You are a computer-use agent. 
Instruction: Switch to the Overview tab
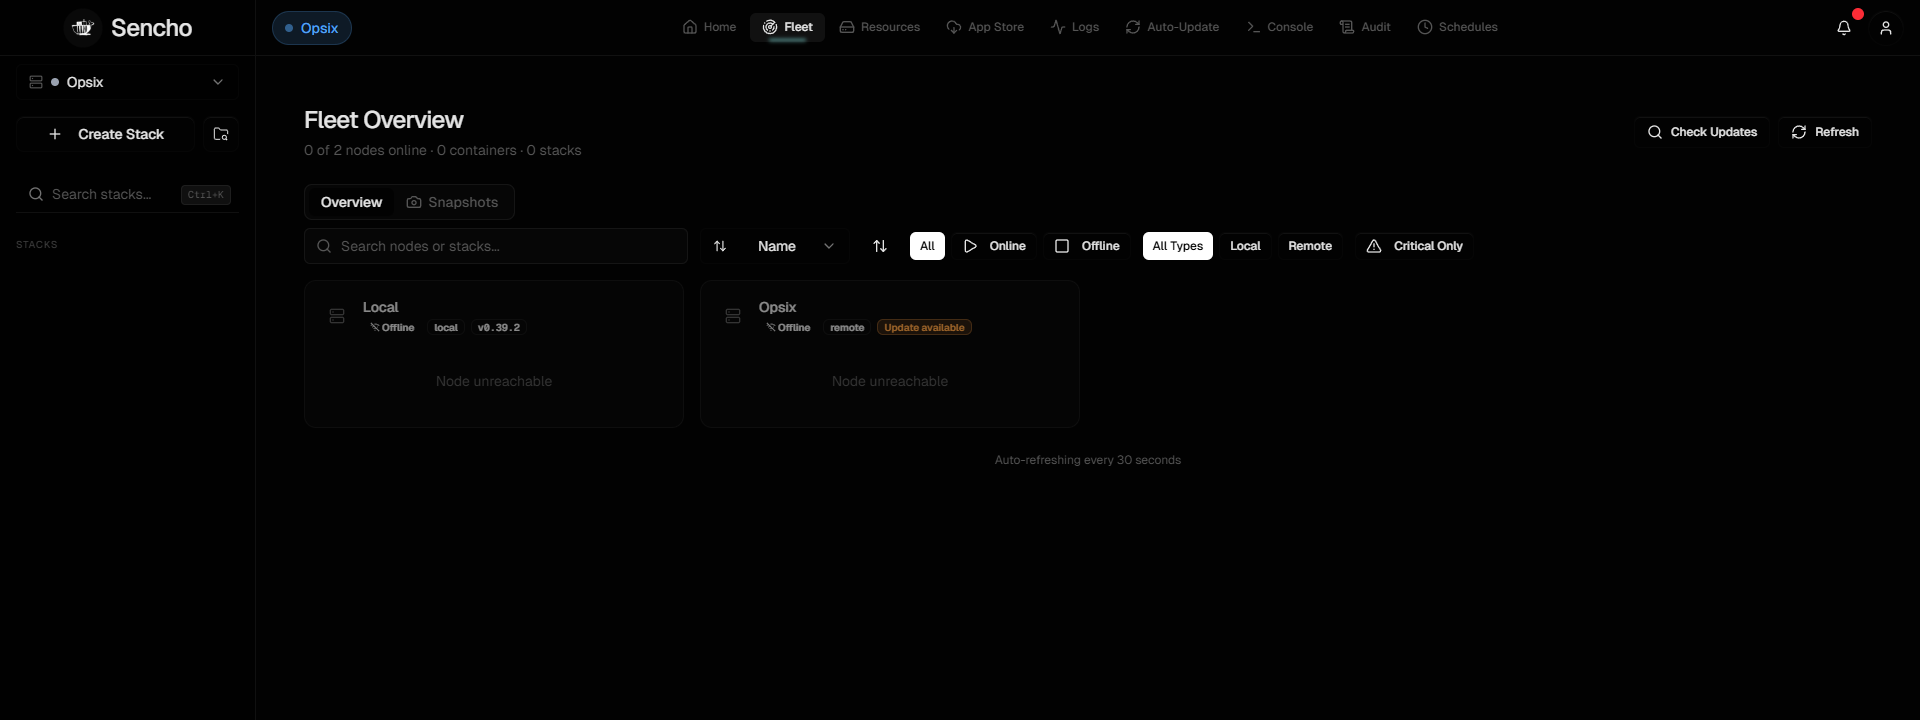(351, 202)
